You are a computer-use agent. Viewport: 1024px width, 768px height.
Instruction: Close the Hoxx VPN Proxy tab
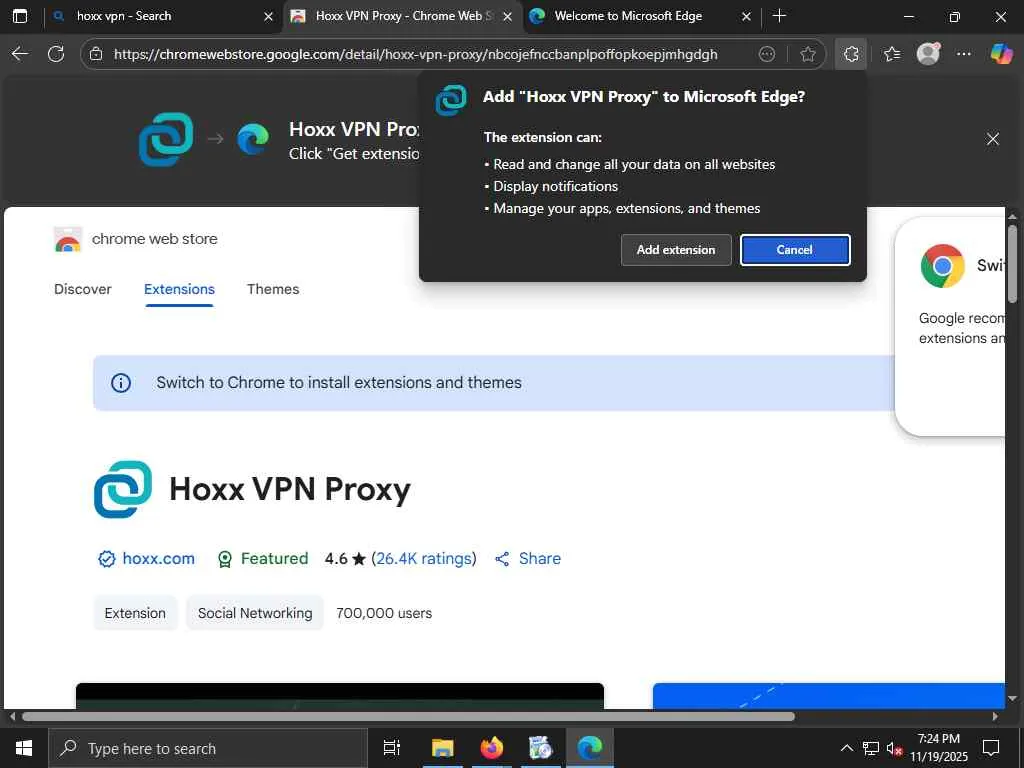[x=507, y=17]
